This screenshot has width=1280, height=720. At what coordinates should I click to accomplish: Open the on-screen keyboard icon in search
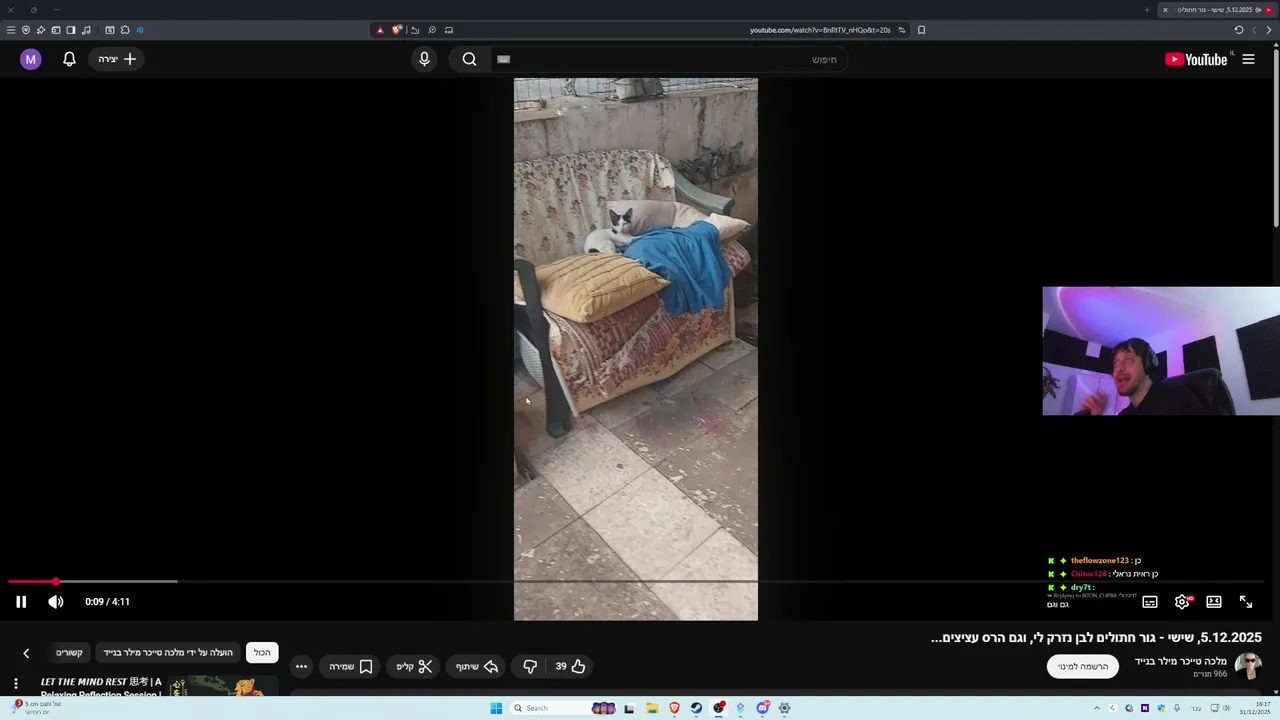504,59
